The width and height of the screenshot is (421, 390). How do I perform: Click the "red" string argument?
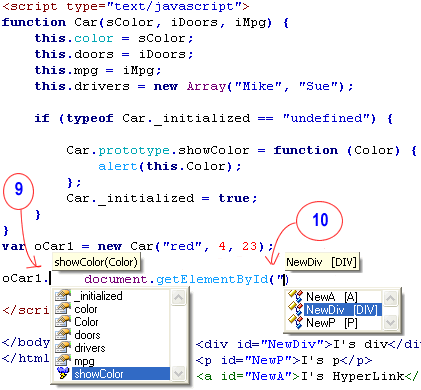182,246
